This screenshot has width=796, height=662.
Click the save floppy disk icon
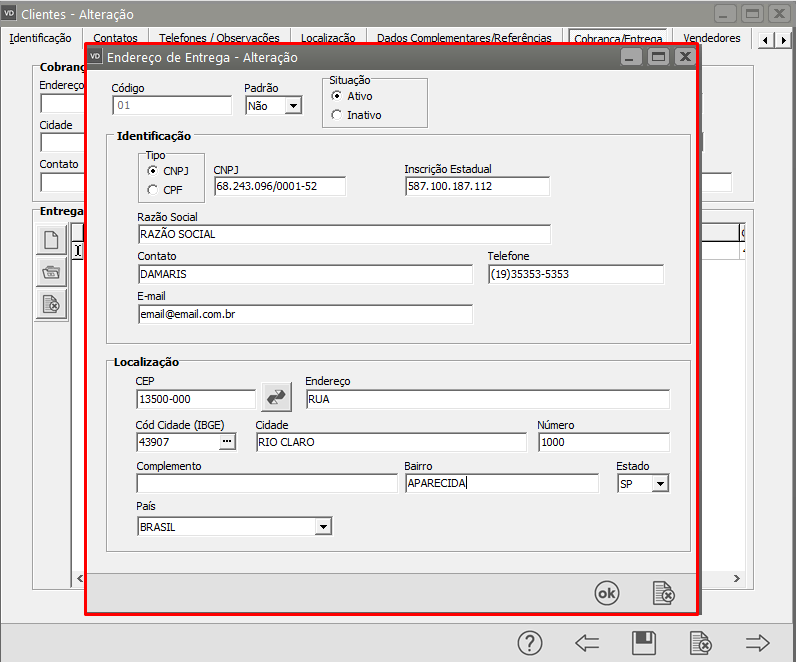(644, 642)
